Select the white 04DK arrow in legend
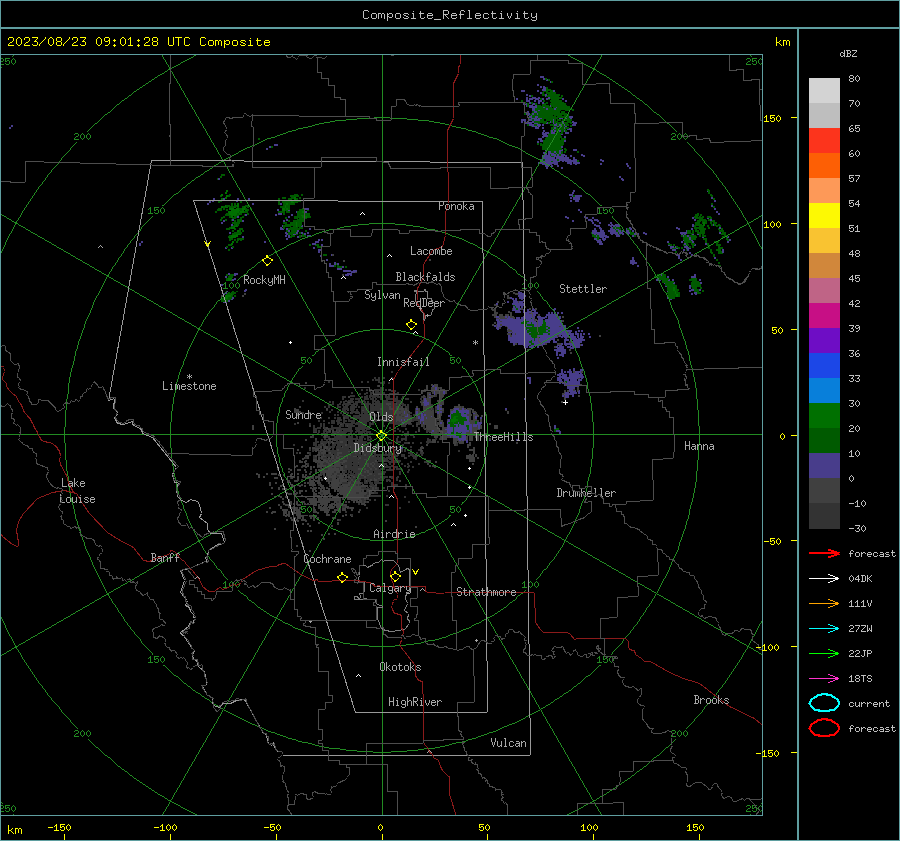 tap(824, 579)
